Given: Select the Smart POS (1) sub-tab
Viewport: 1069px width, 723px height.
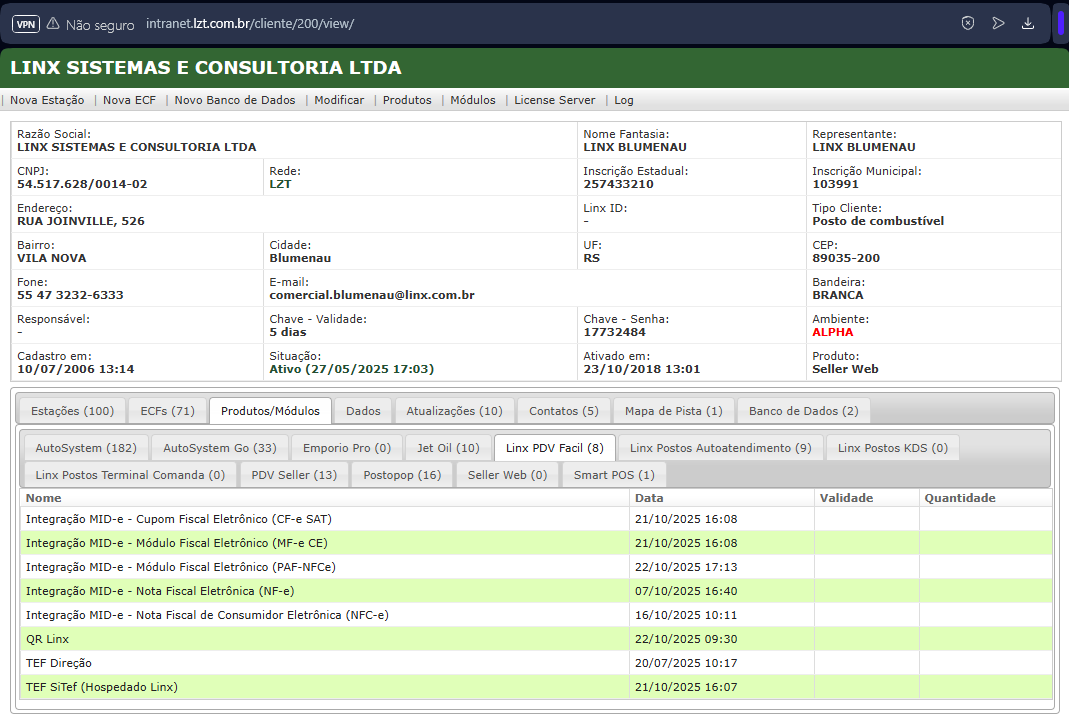Looking at the screenshot, I should pyautogui.click(x=614, y=475).
